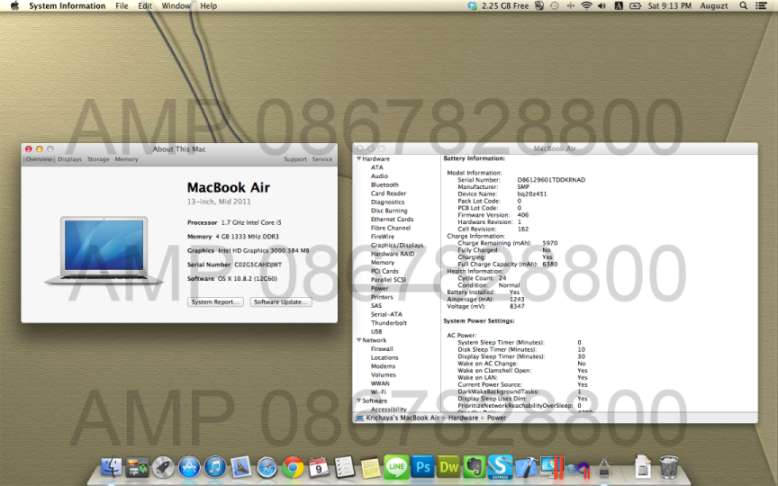Click the System Report button
Image resolution: width=778 pixels, height=486 pixels.
[x=215, y=301]
